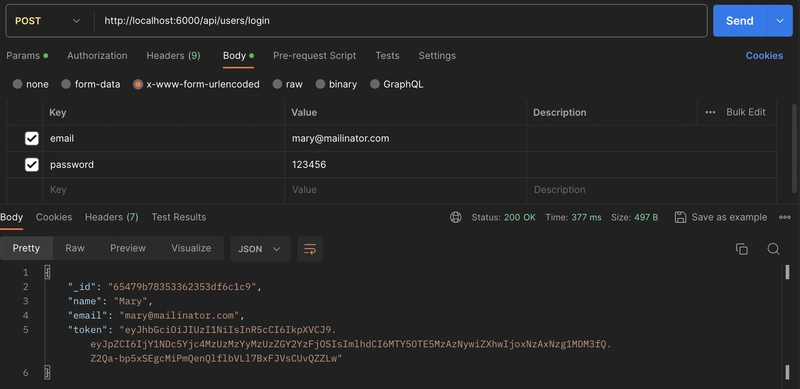The image size is (800, 389).
Task: Uncheck the password parameter checkbox
Action: [32, 164]
